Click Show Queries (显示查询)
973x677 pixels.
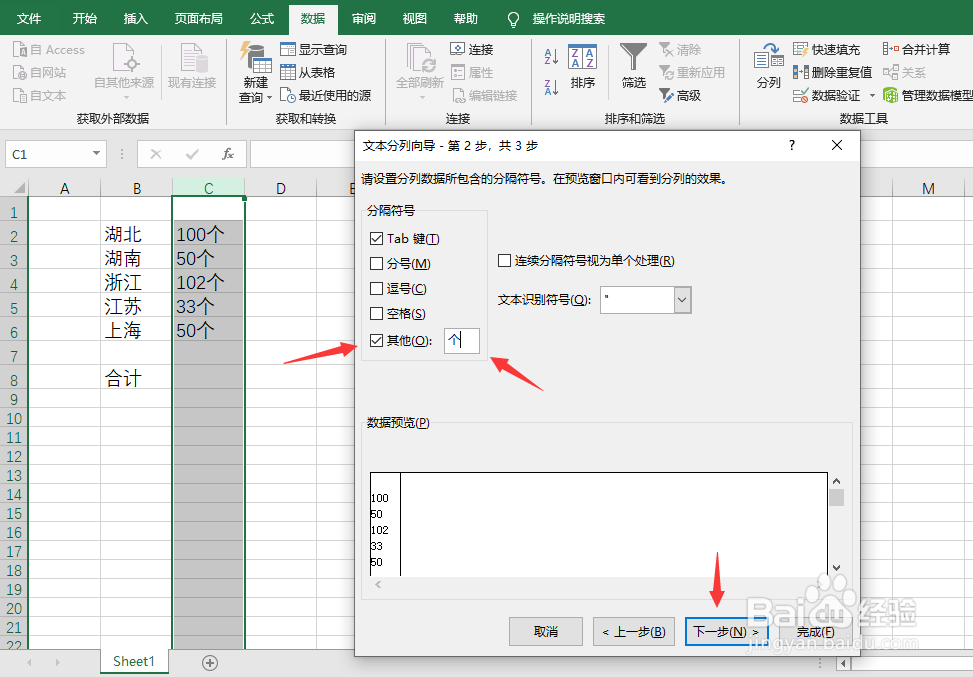[x=313, y=50]
